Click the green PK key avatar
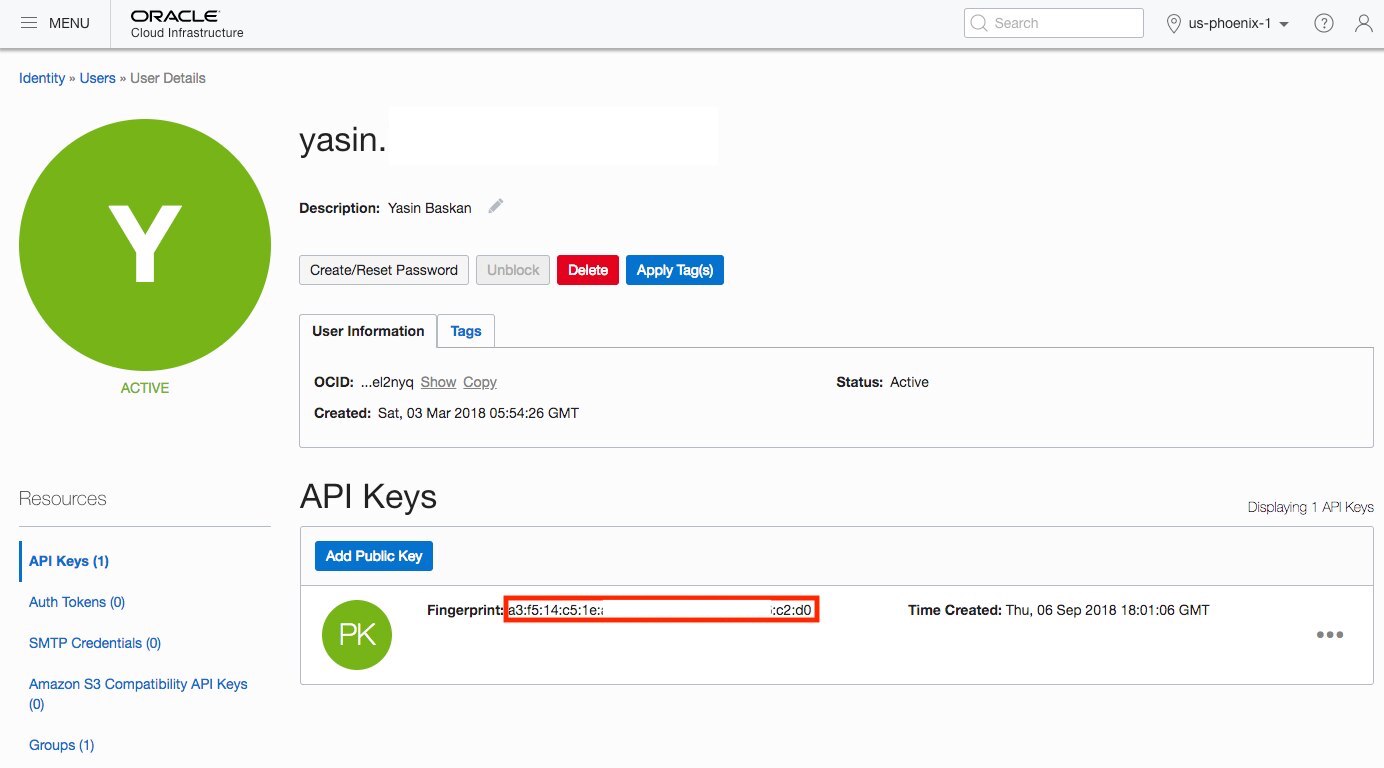This screenshot has width=1384, height=768. coord(357,635)
